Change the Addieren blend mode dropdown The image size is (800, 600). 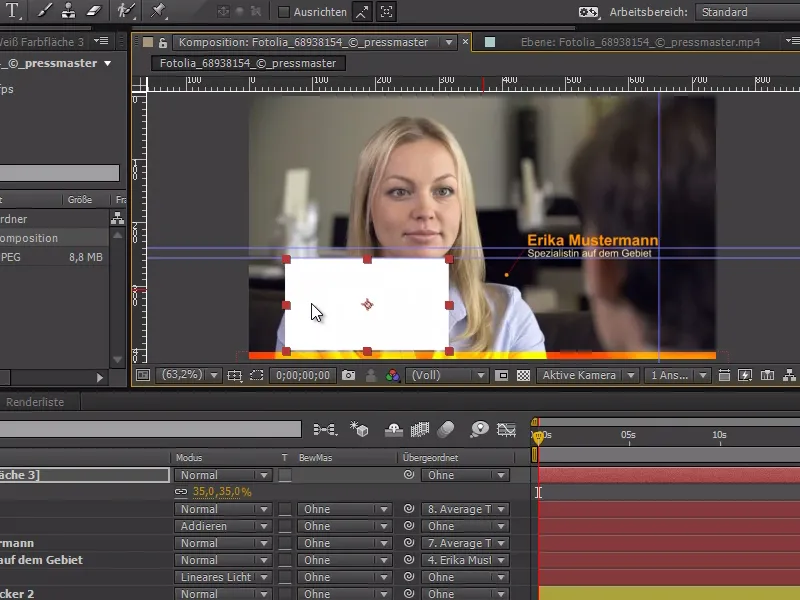[222, 525]
